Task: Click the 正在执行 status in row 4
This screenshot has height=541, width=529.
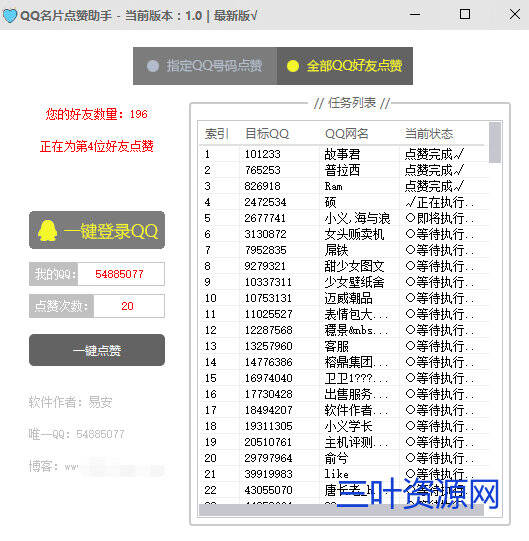Action: [x=440, y=202]
